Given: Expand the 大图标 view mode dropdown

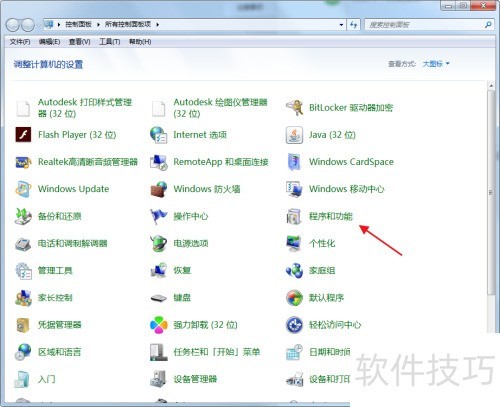Looking at the screenshot, I should [x=436, y=64].
